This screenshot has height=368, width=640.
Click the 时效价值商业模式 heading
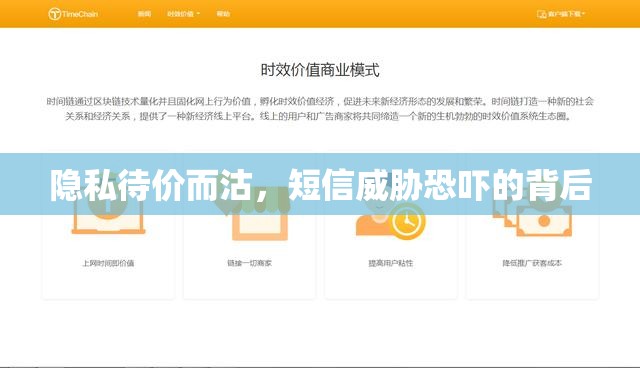coord(320,70)
